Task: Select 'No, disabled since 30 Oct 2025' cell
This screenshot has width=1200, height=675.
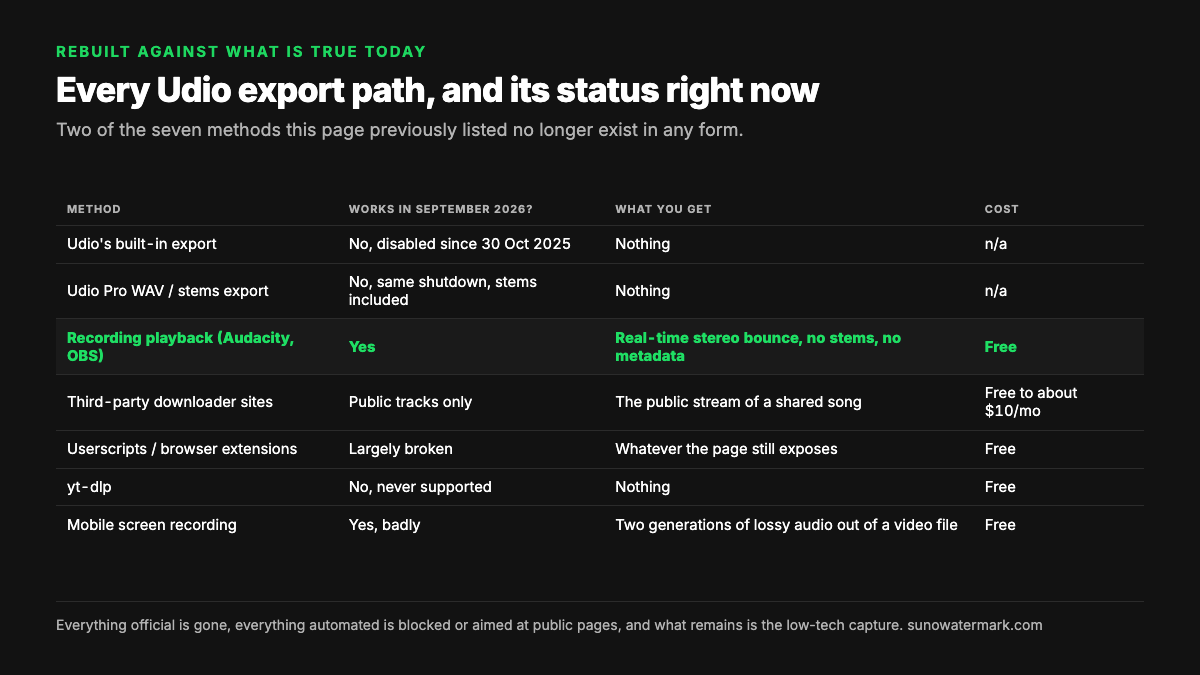Action: pos(460,244)
